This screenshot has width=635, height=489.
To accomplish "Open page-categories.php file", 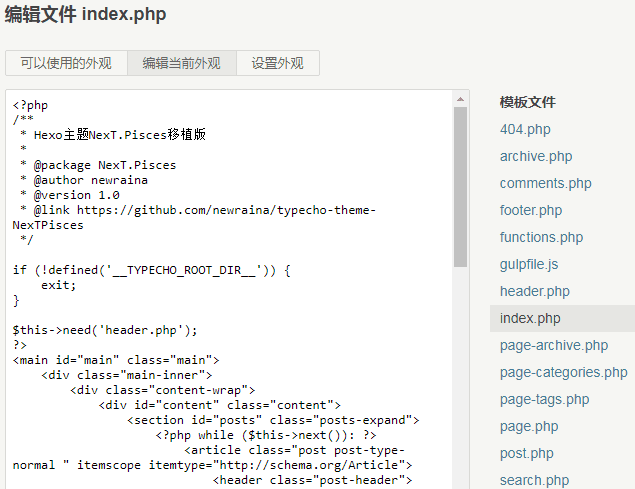I will pos(563,372).
